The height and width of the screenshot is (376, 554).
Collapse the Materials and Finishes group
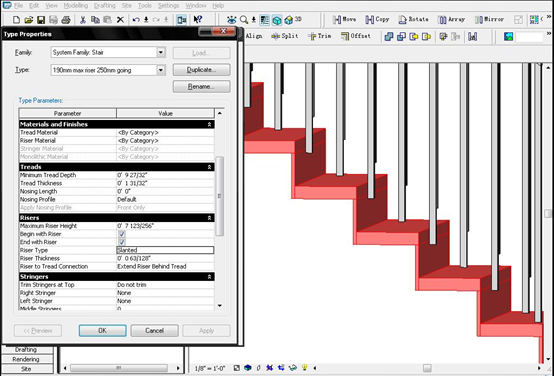pos(210,124)
